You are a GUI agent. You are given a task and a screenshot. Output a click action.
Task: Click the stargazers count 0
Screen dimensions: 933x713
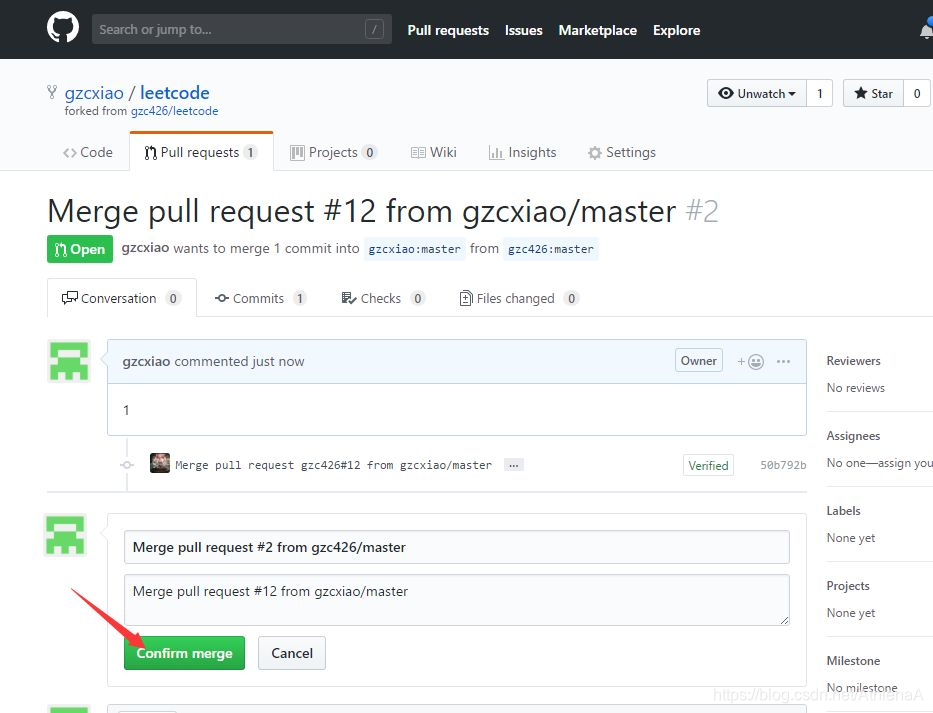917,93
